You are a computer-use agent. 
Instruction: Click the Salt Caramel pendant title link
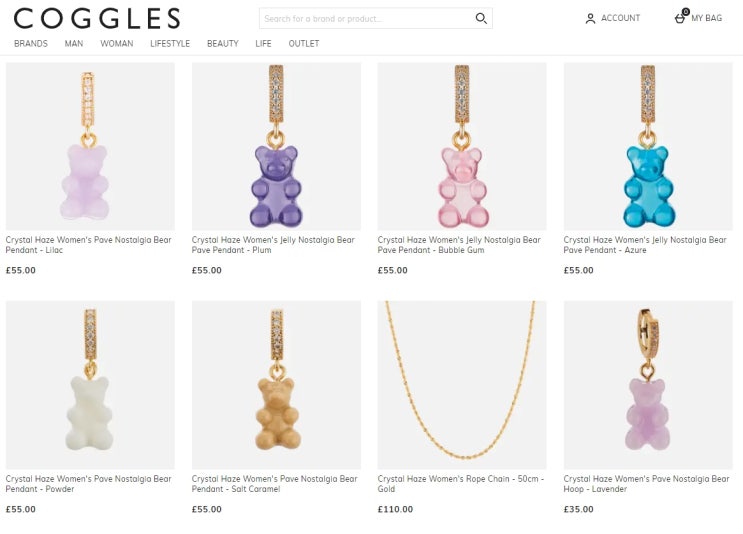275,484
